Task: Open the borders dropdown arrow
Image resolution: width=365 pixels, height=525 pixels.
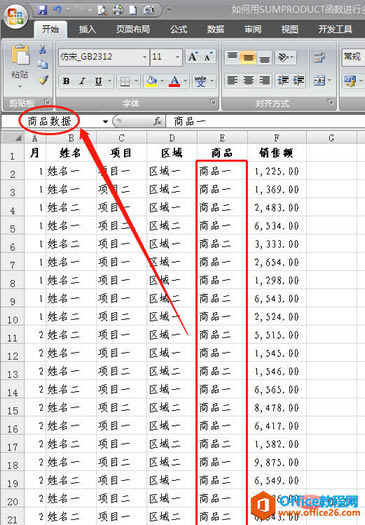Action: (x=136, y=81)
